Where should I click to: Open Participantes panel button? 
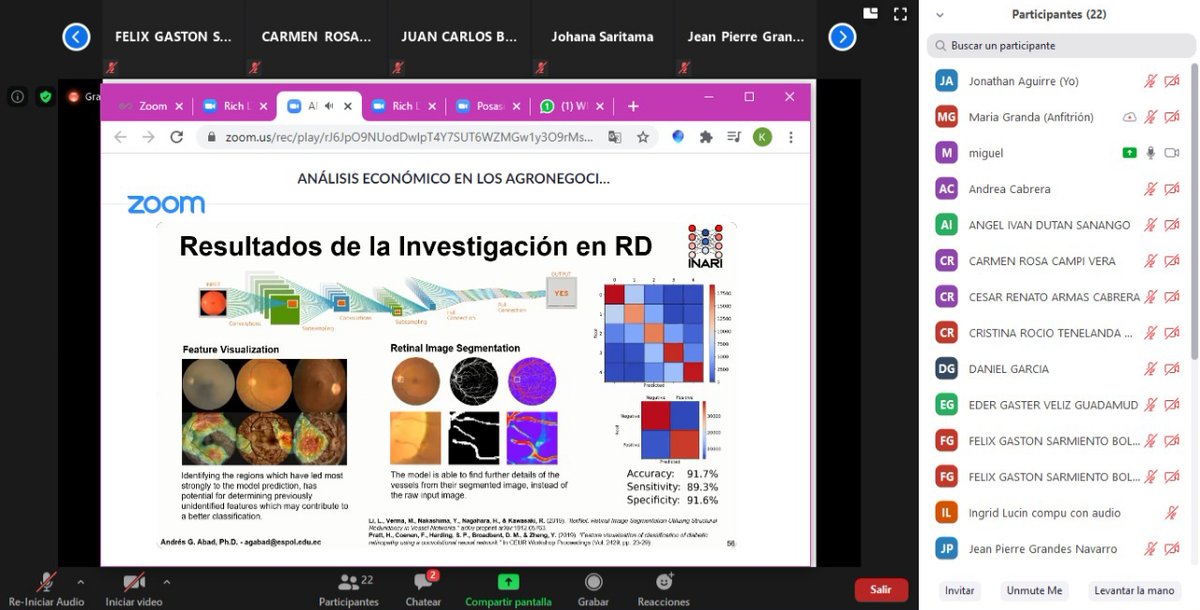pyautogui.click(x=349, y=588)
